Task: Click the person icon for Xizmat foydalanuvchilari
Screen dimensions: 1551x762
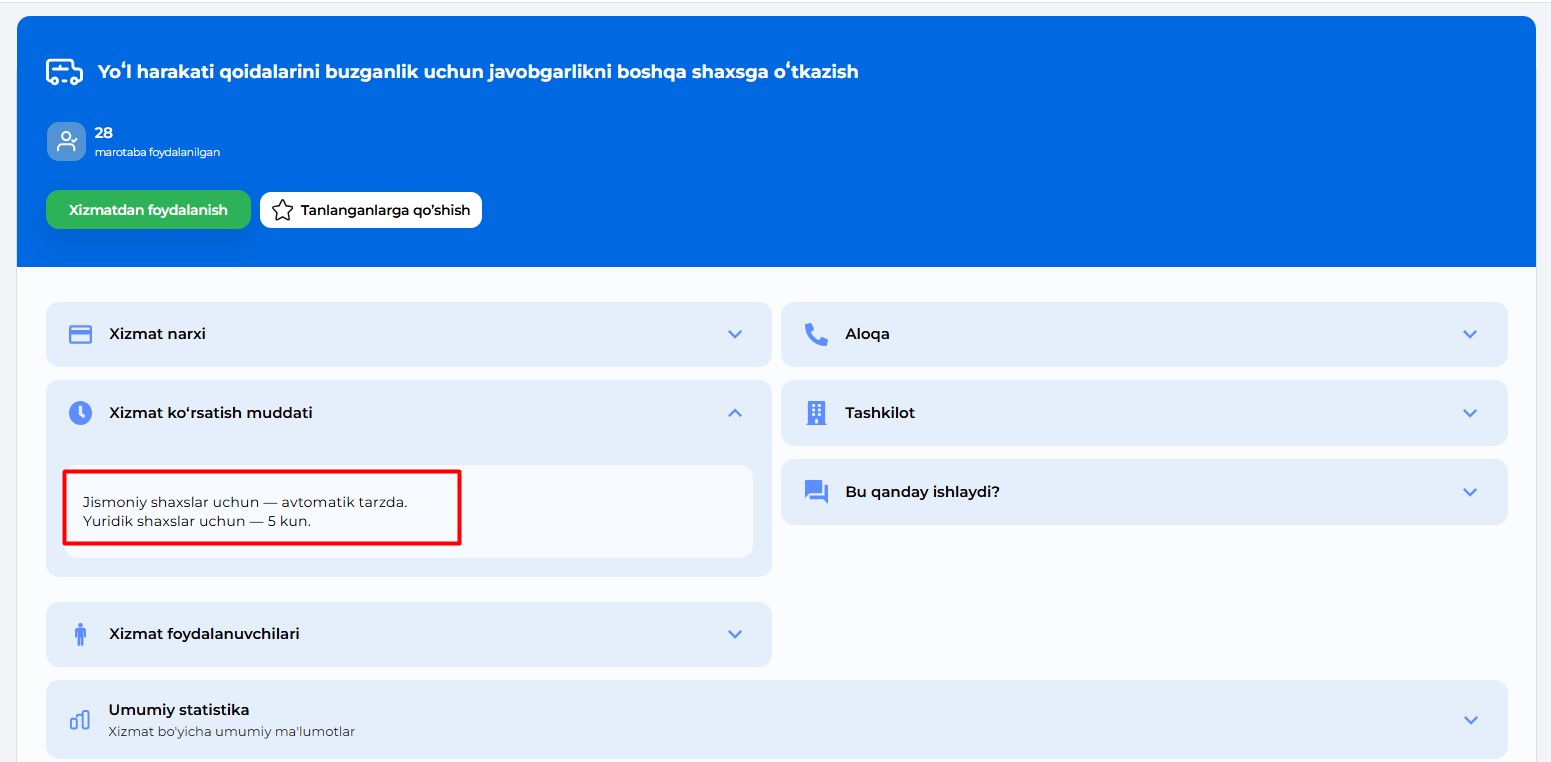Action: pyautogui.click(x=80, y=634)
